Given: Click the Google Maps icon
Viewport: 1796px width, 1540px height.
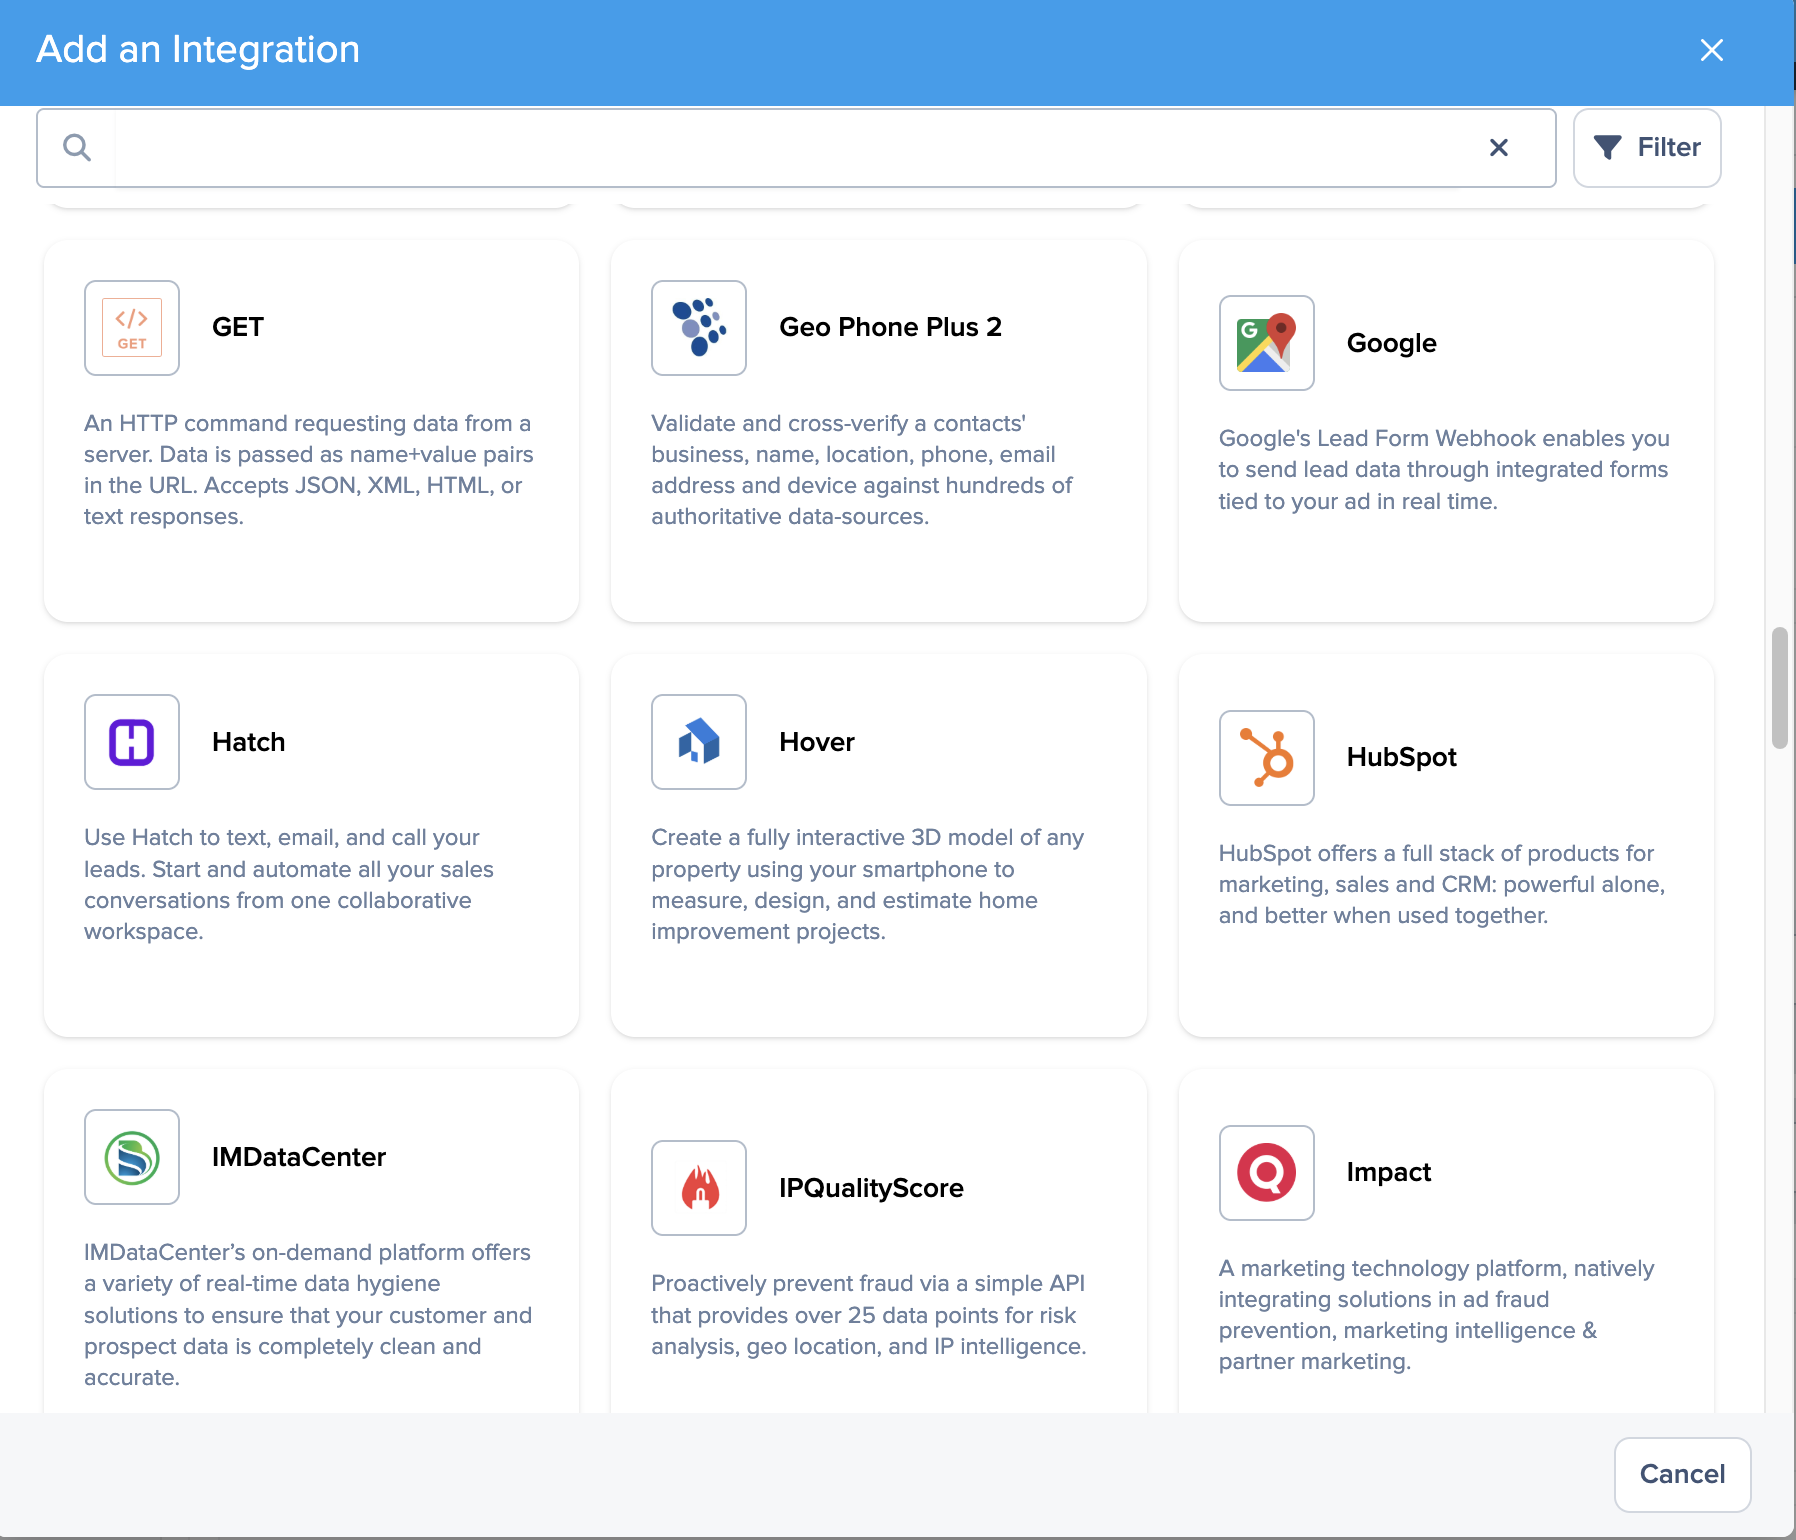Looking at the screenshot, I should pos(1266,343).
